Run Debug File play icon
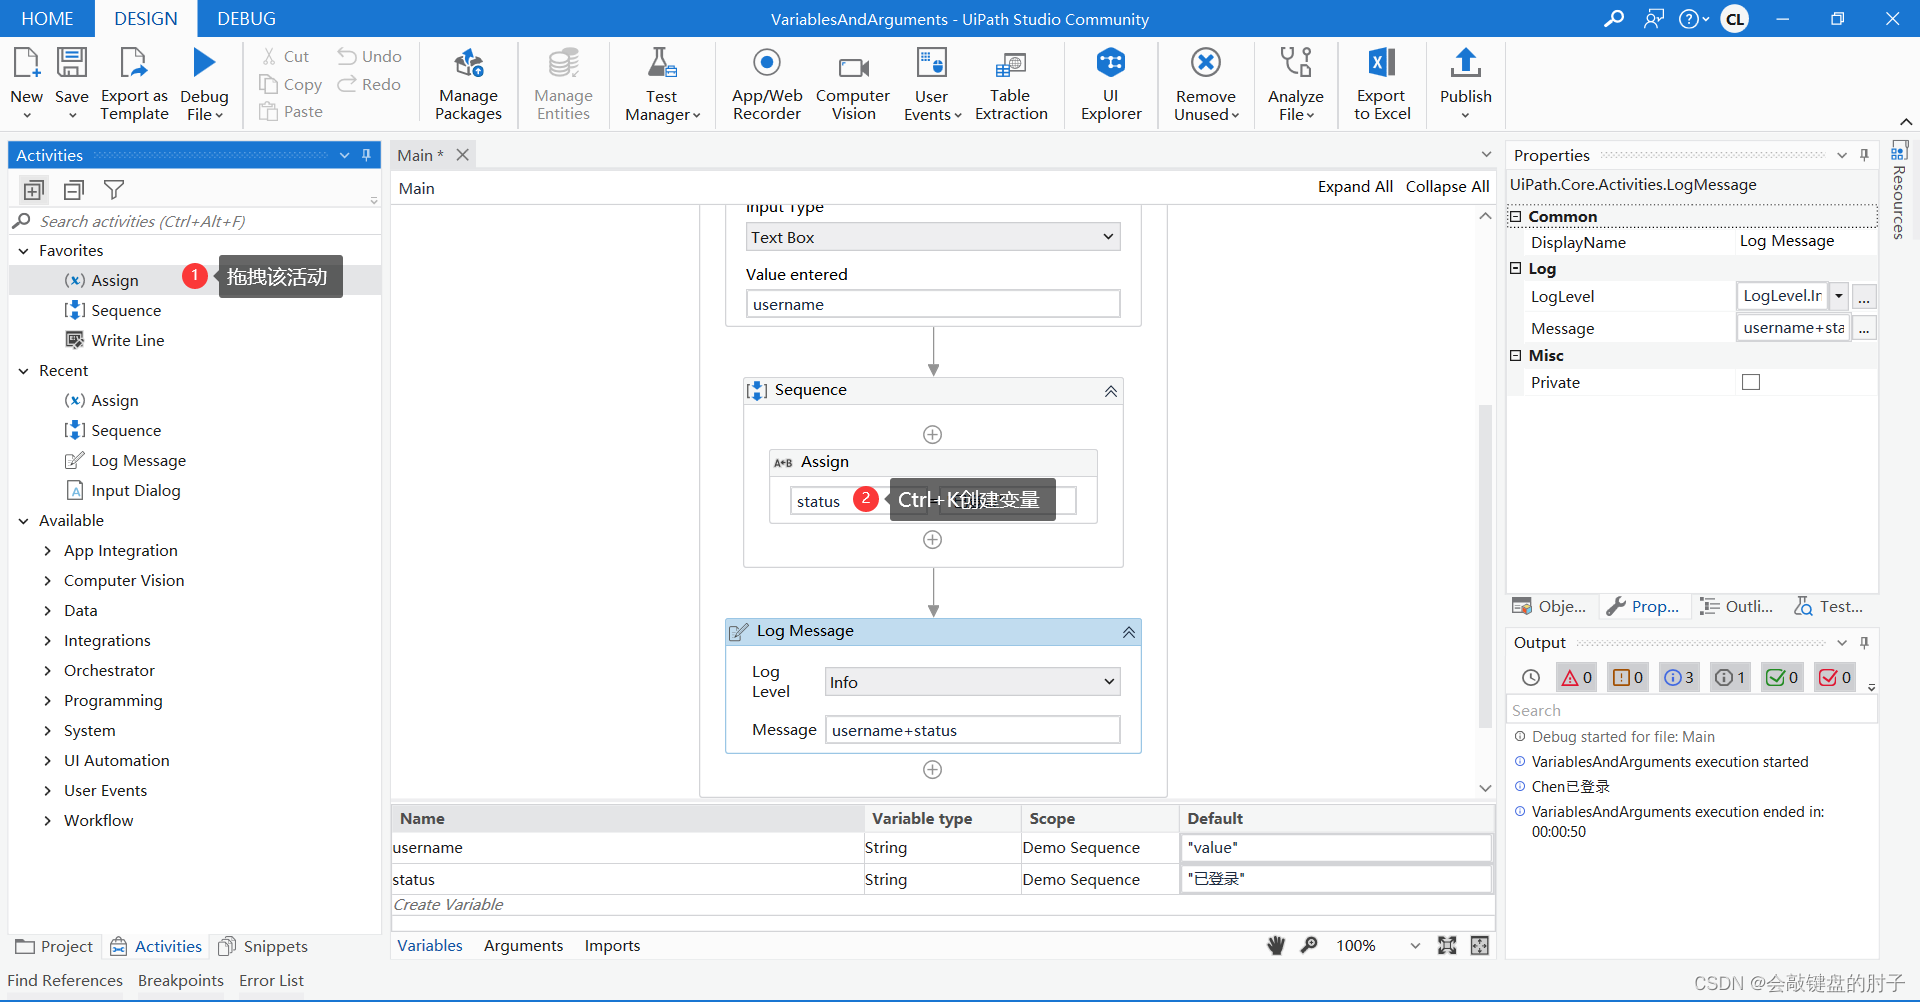Image resolution: width=1920 pixels, height=1002 pixels. pos(204,64)
